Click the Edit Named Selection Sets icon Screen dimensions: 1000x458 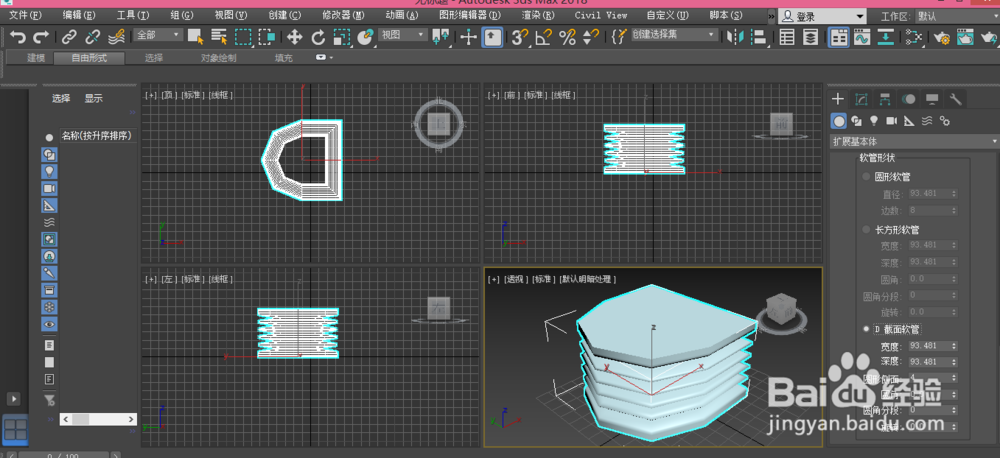(619, 37)
